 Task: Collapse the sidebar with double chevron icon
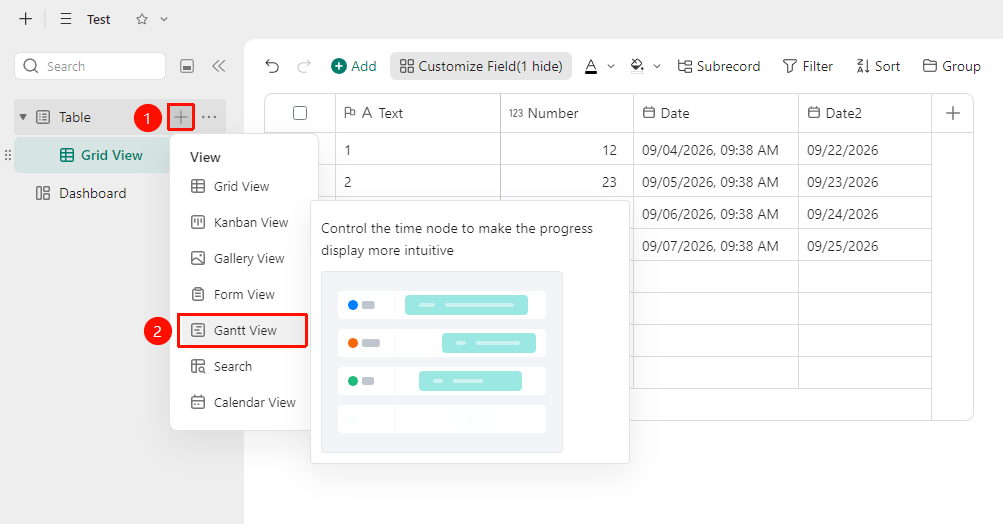pos(219,66)
